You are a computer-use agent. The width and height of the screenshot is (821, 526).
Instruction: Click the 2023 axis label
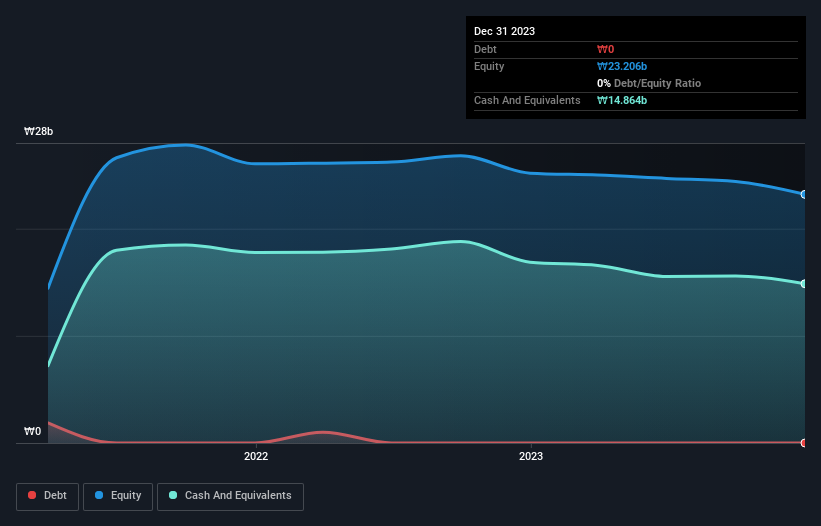531,456
